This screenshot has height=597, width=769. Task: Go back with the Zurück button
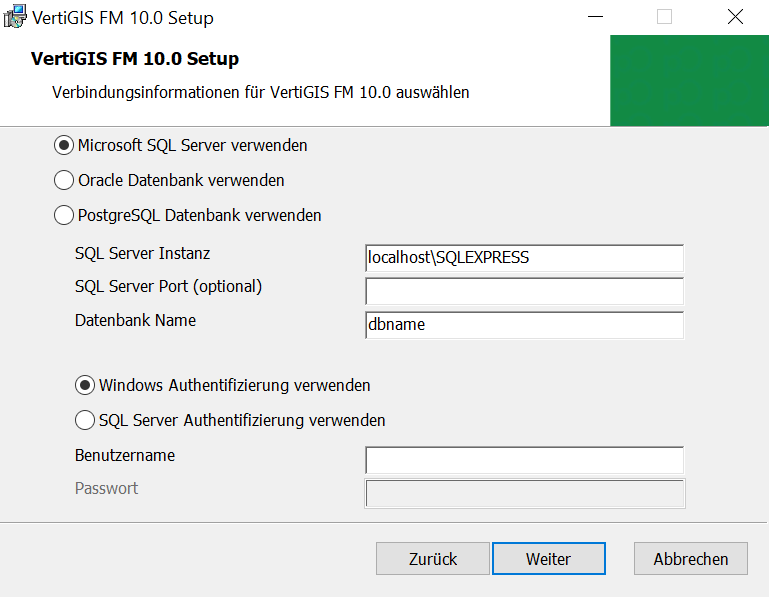(x=433, y=559)
